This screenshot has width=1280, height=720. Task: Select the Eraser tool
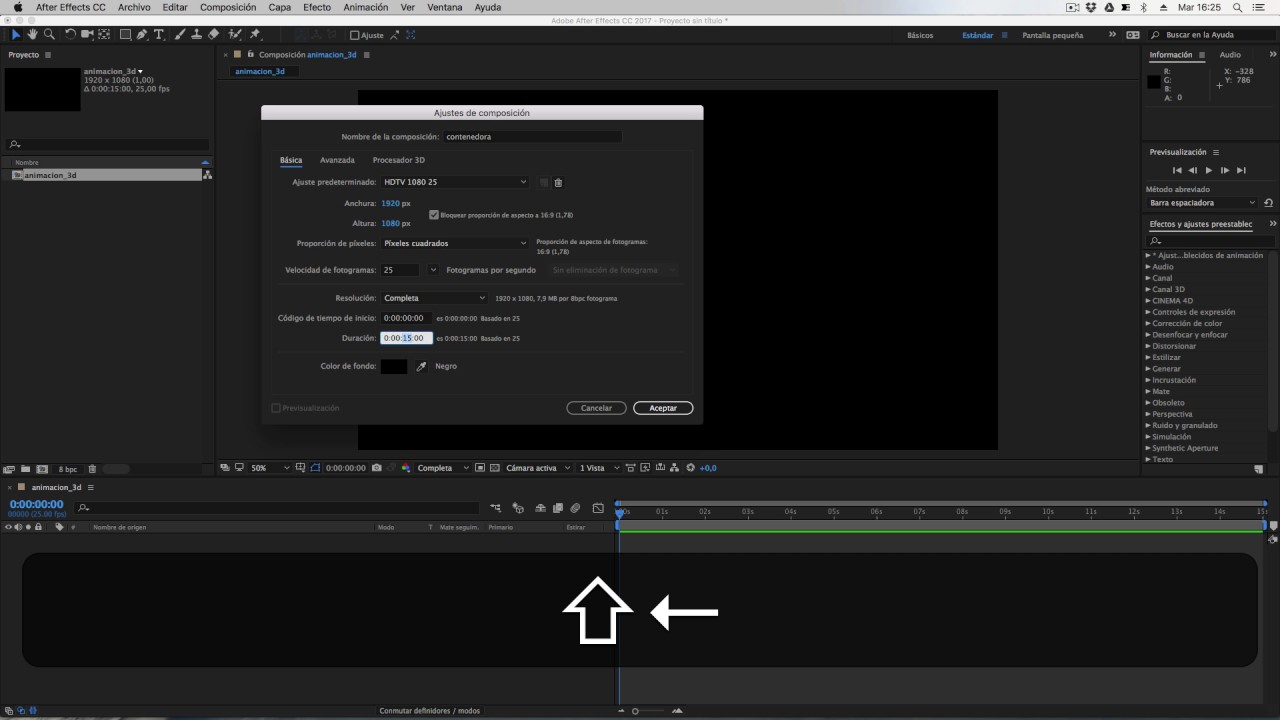(x=214, y=35)
